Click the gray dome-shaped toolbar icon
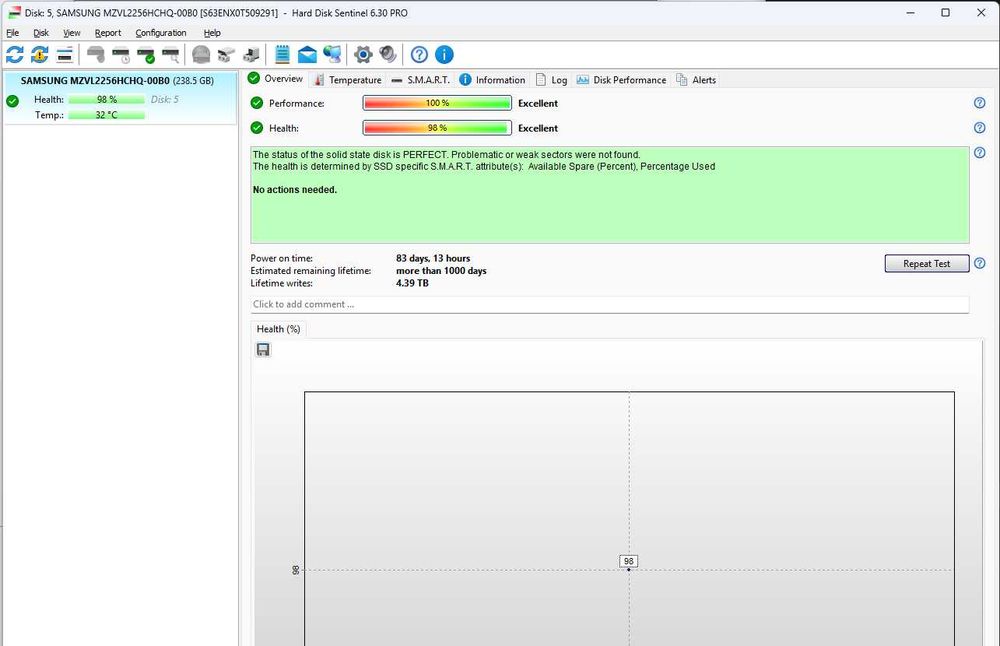 point(201,55)
